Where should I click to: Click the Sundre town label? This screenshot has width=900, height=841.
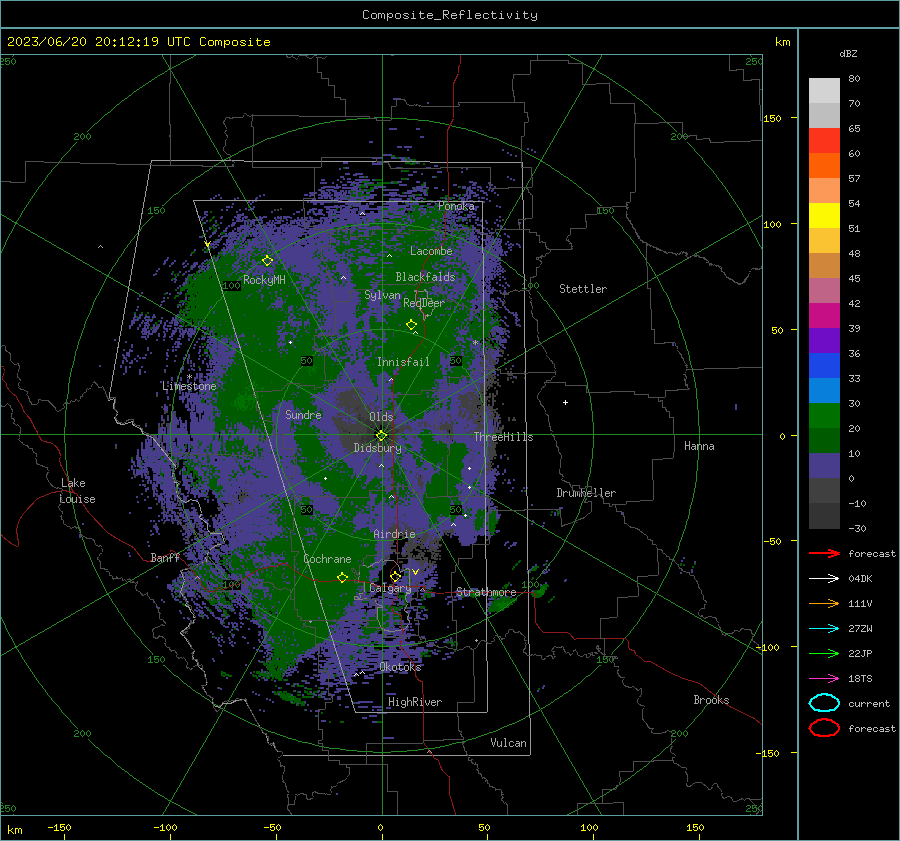click(x=303, y=414)
